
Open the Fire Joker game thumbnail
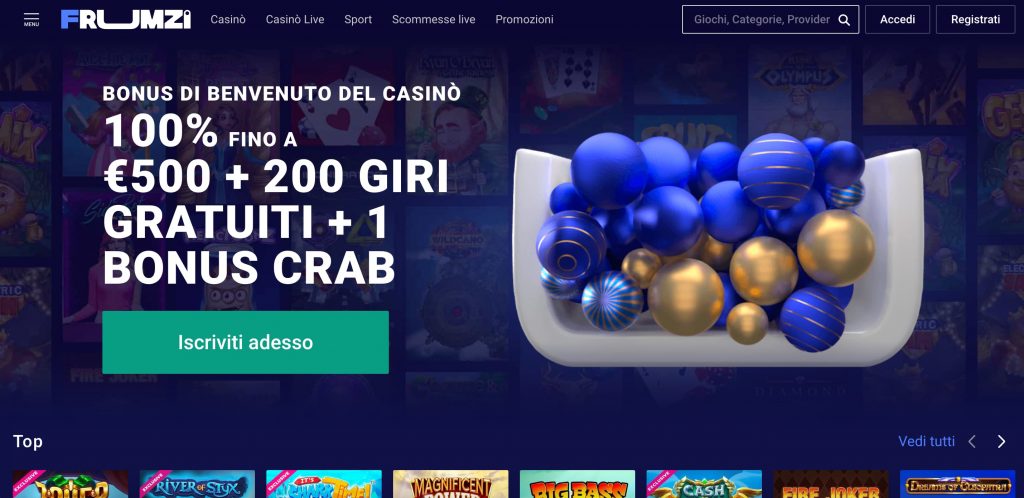(x=831, y=484)
